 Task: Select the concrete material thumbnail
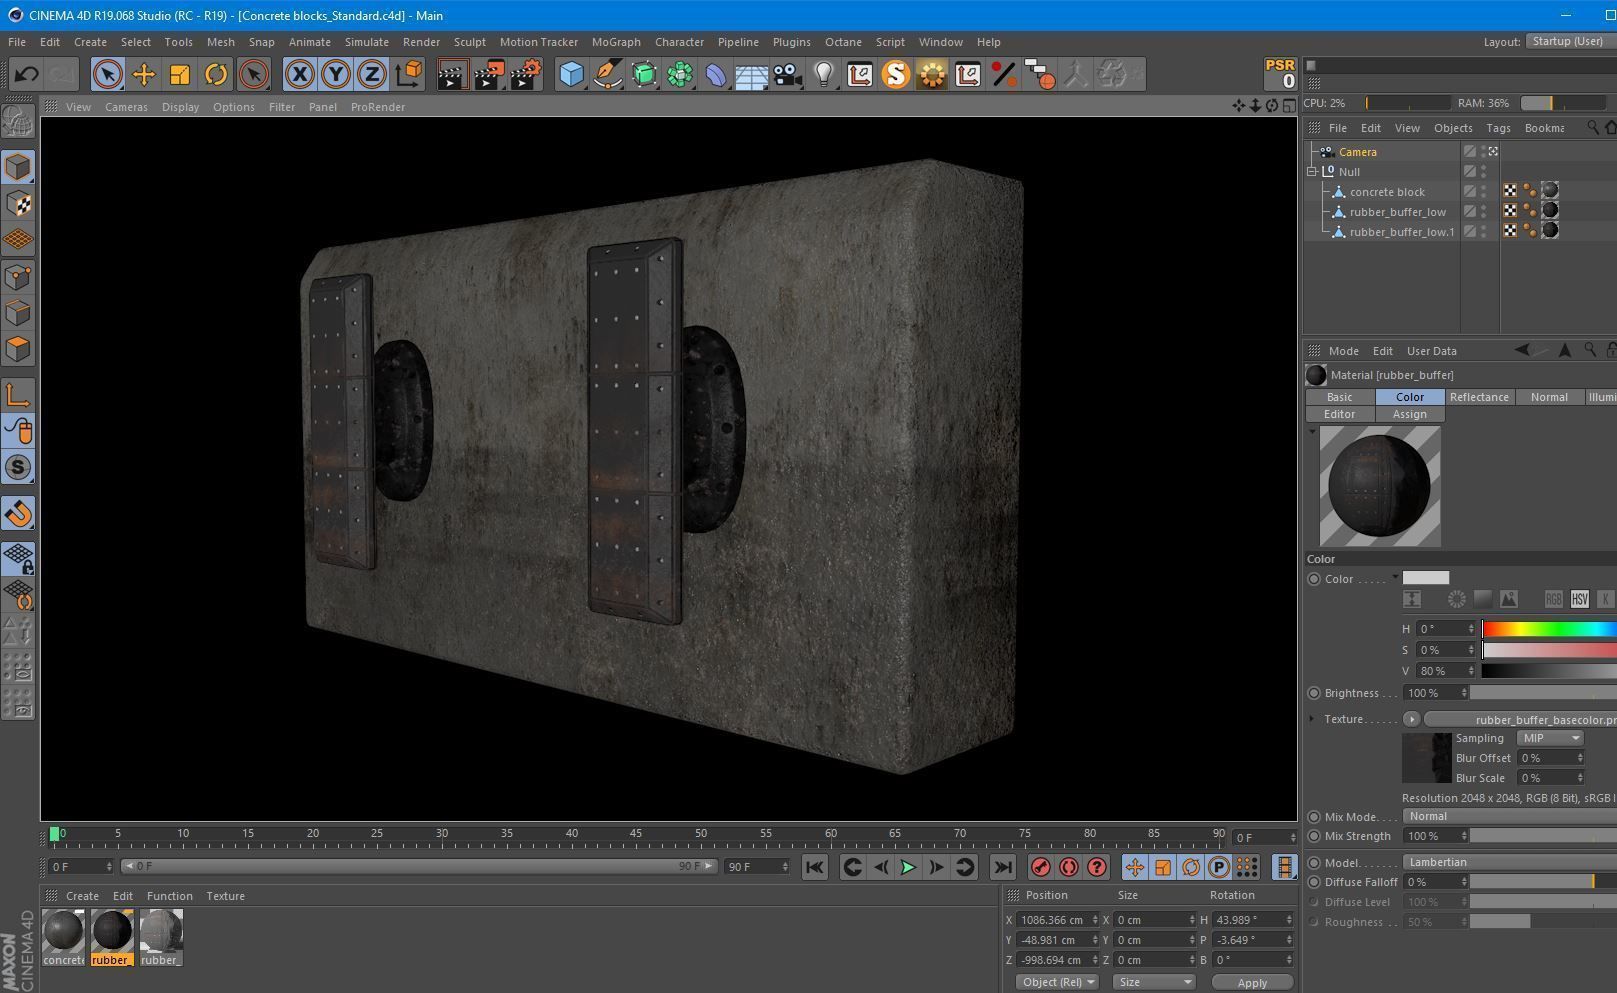[x=63, y=938]
